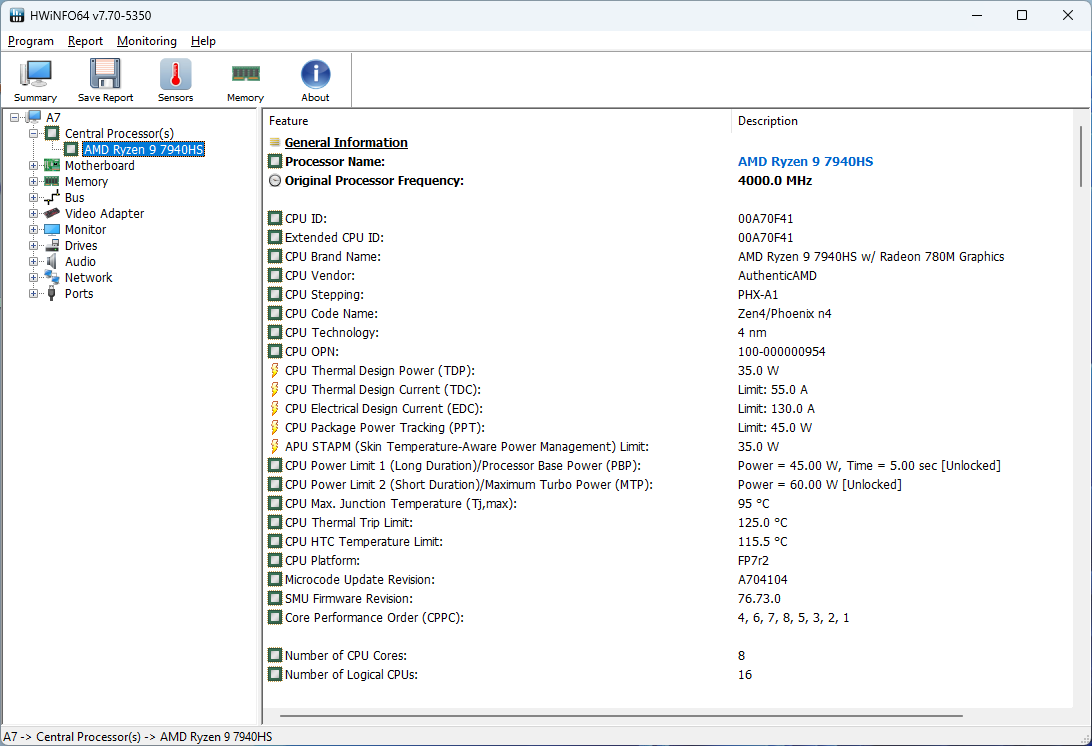1092x746 pixels.
Task: Click the lightning icon beside CPU Thermal Design Power
Action: (275, 371)
